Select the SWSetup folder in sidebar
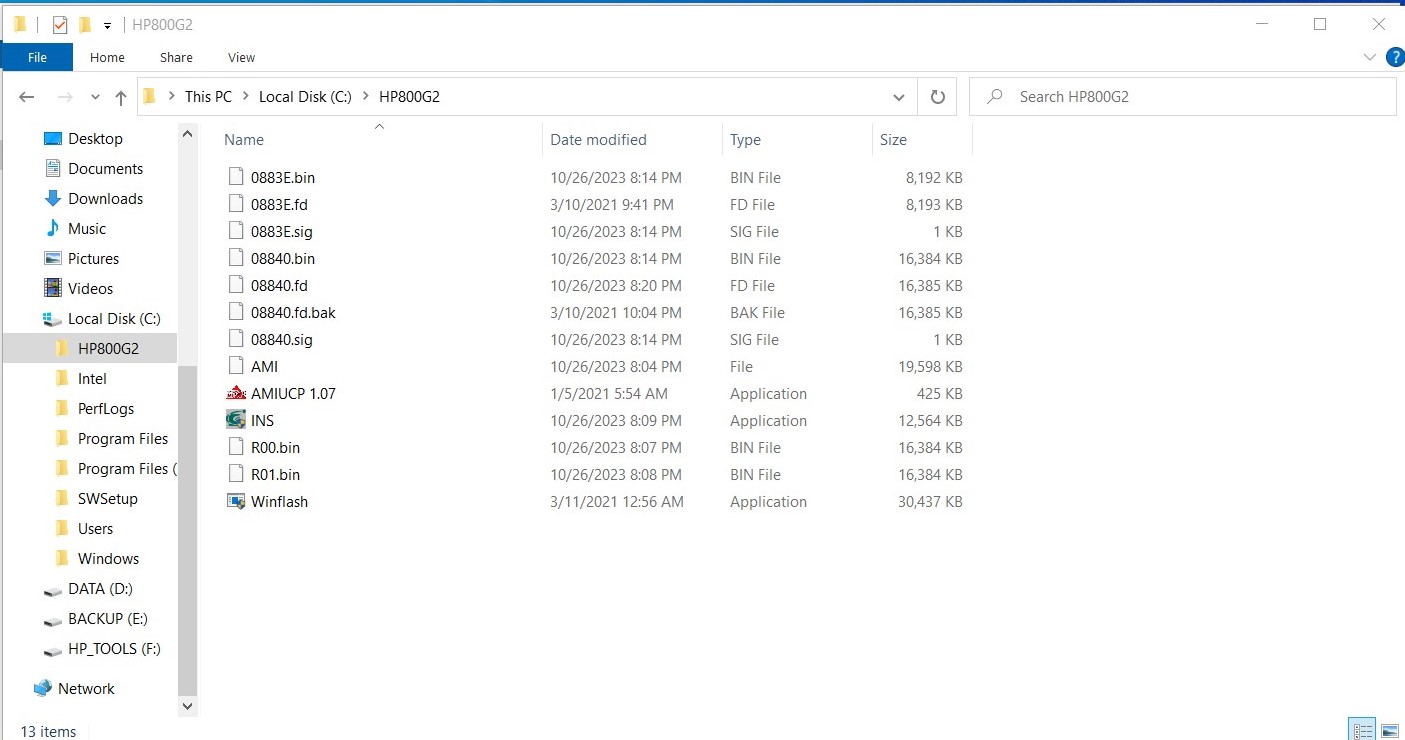Screen dimensions: 1405x740 click(x=108, y=498)
